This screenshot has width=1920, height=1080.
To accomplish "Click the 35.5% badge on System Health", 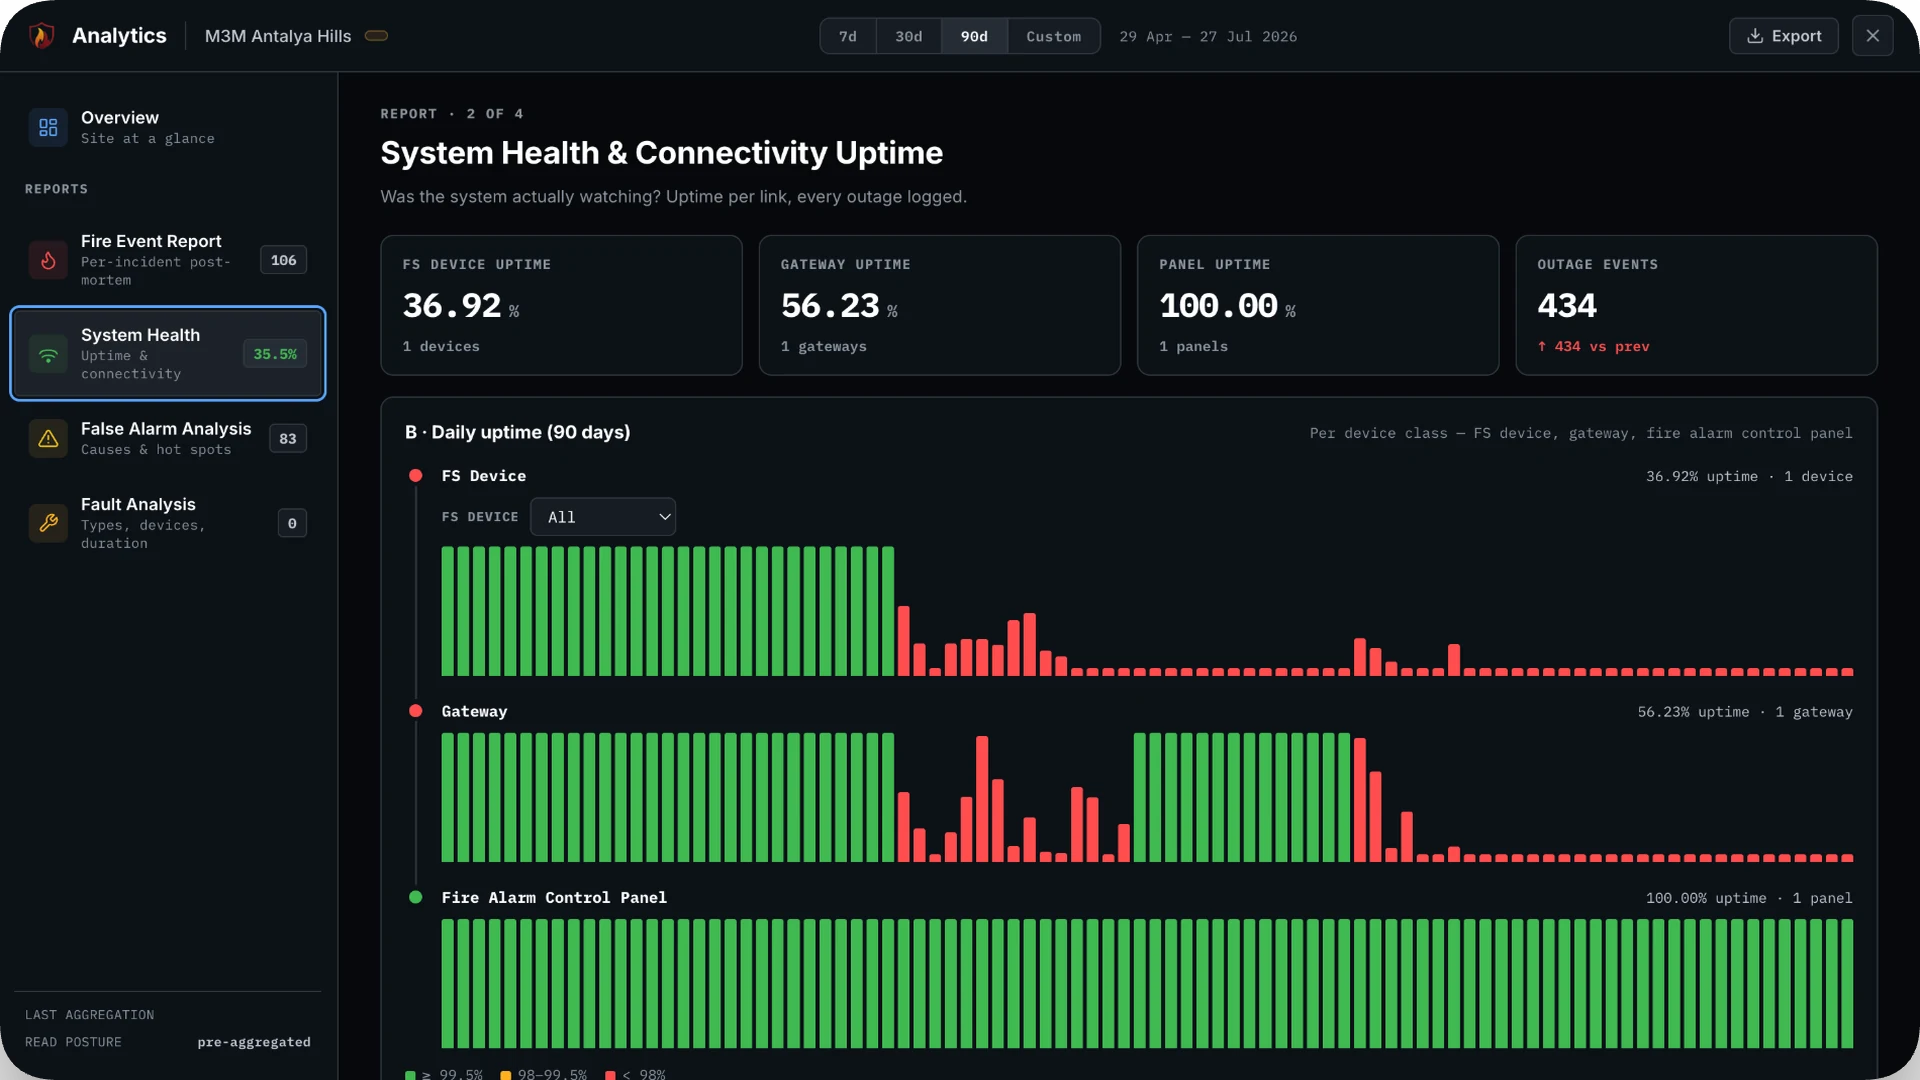I will pos(275,354).
